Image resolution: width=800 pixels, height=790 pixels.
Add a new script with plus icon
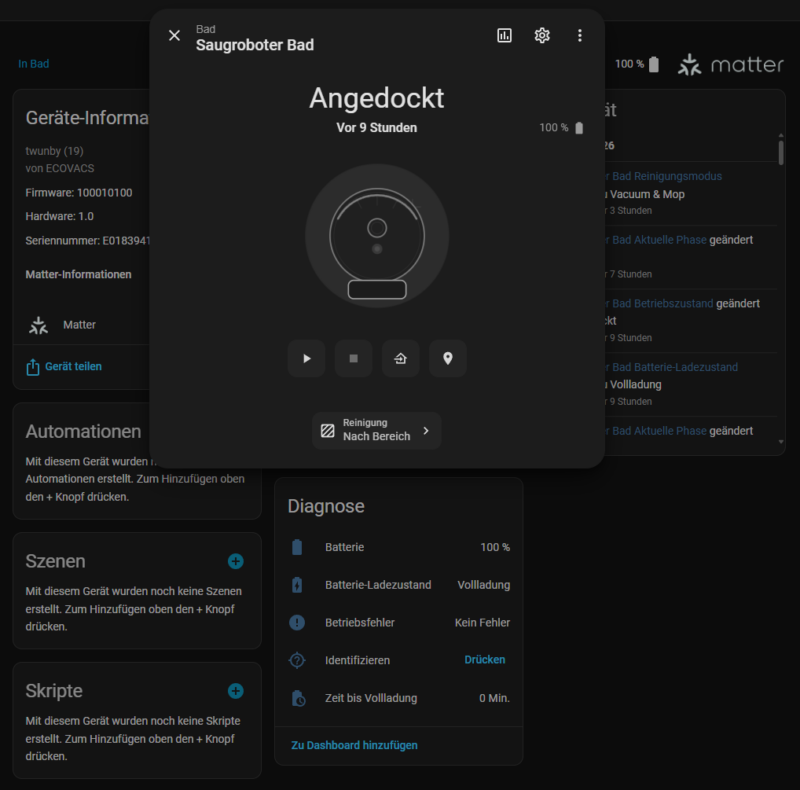pyautogui.click(x=235, y=690)
